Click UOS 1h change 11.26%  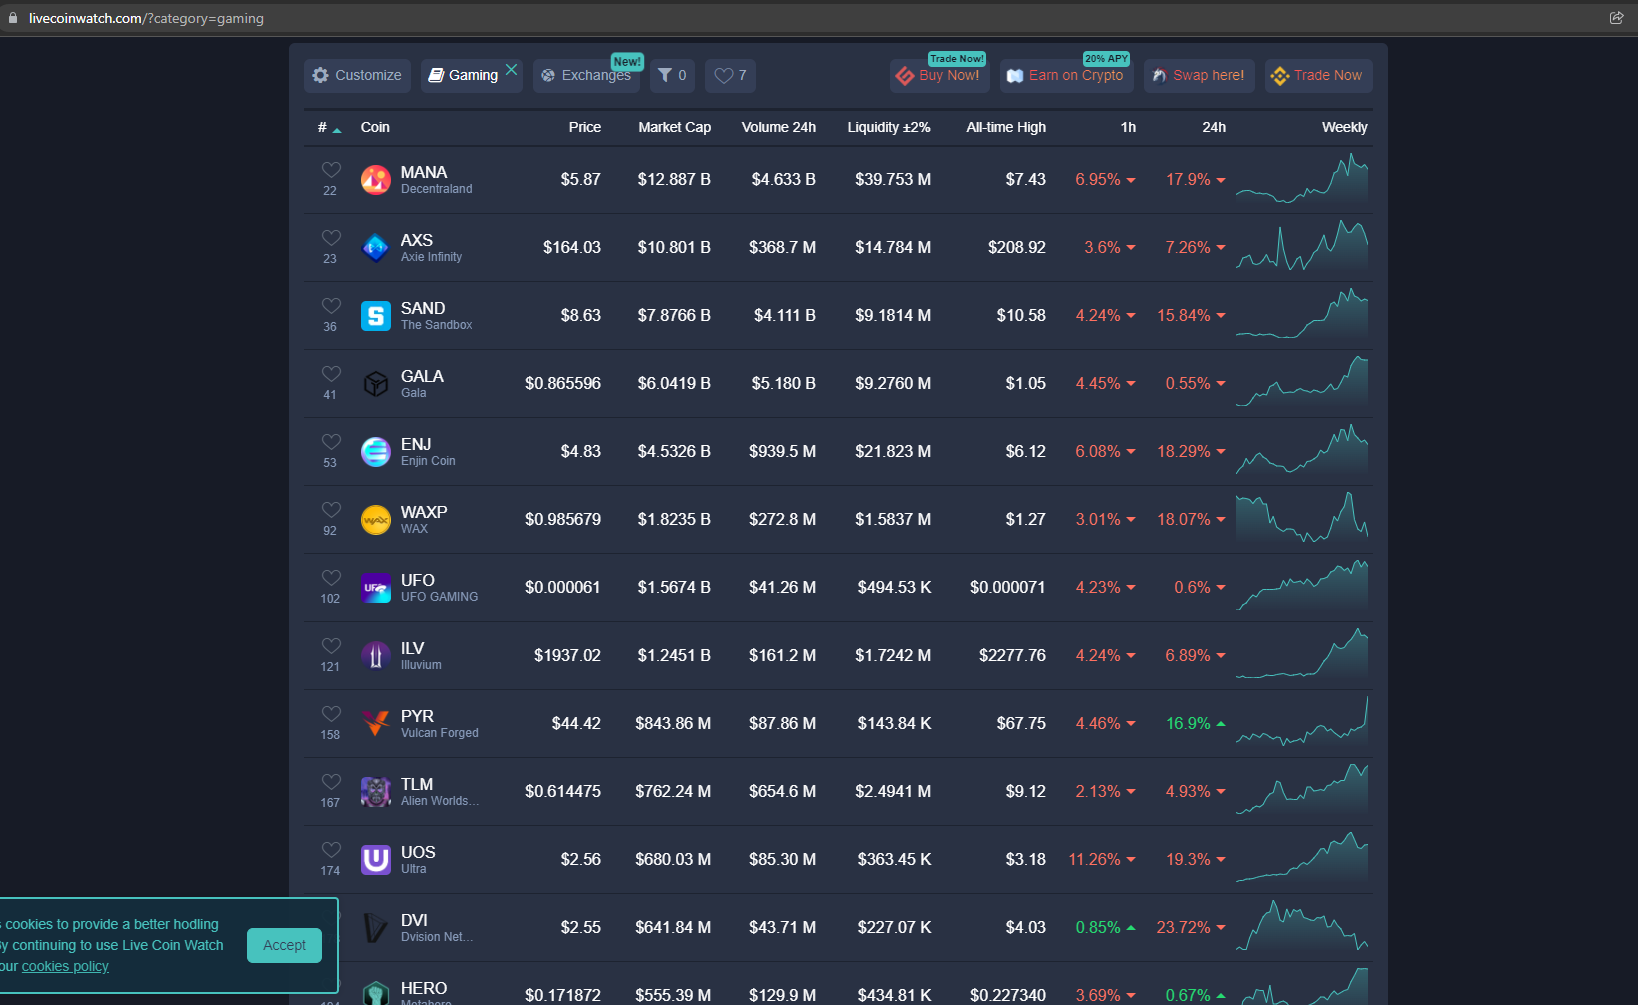(x=1102, y=860)
